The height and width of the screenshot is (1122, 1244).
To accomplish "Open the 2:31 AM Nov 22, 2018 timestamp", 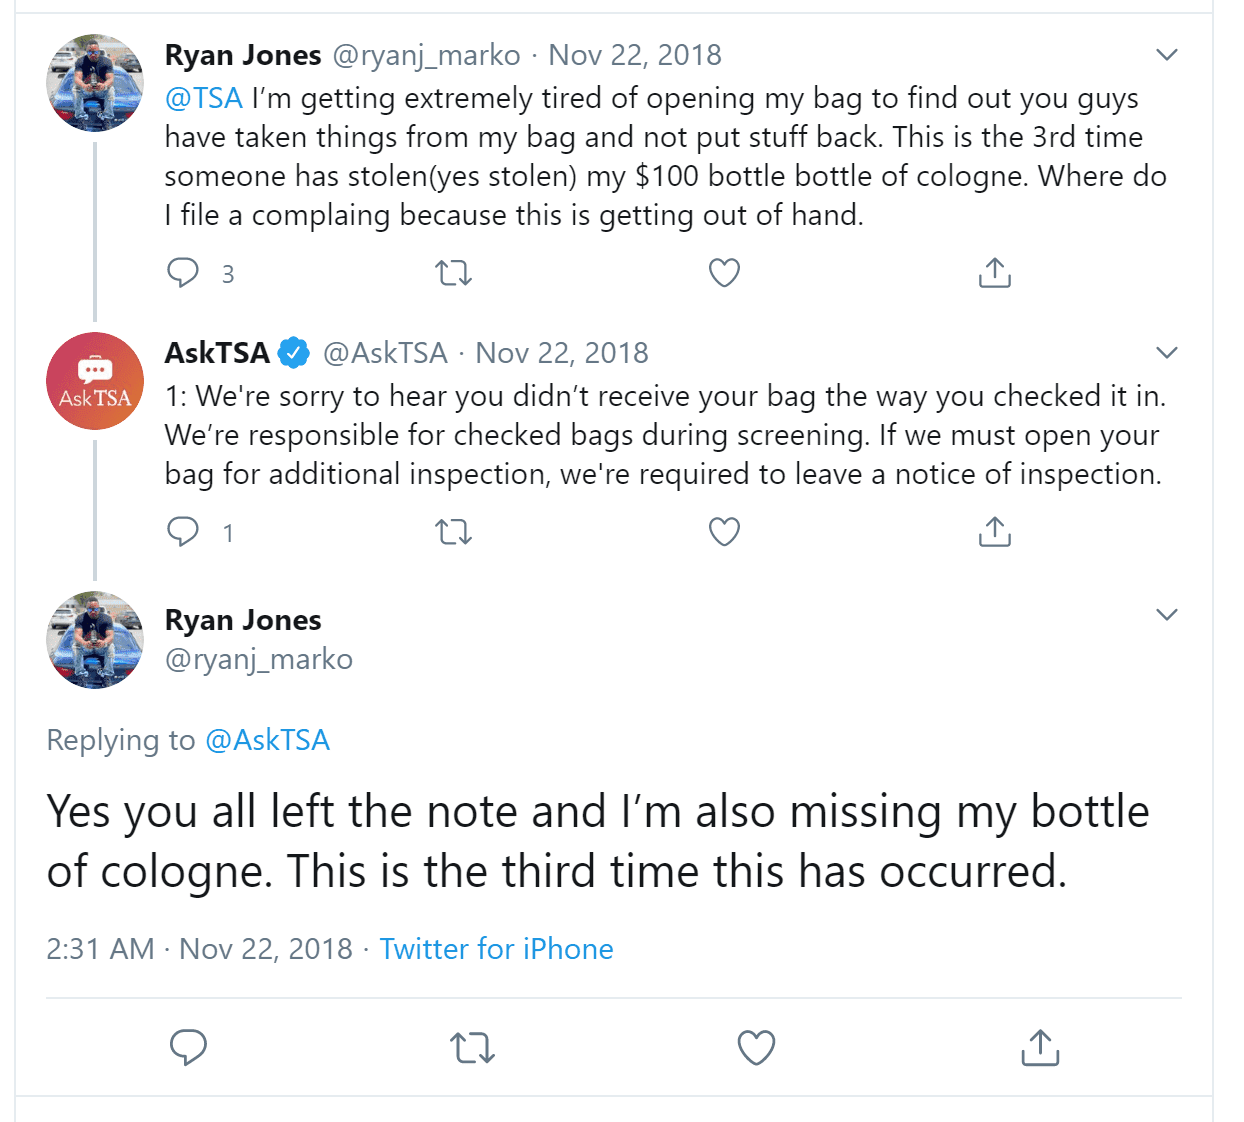I will (199, 948).
